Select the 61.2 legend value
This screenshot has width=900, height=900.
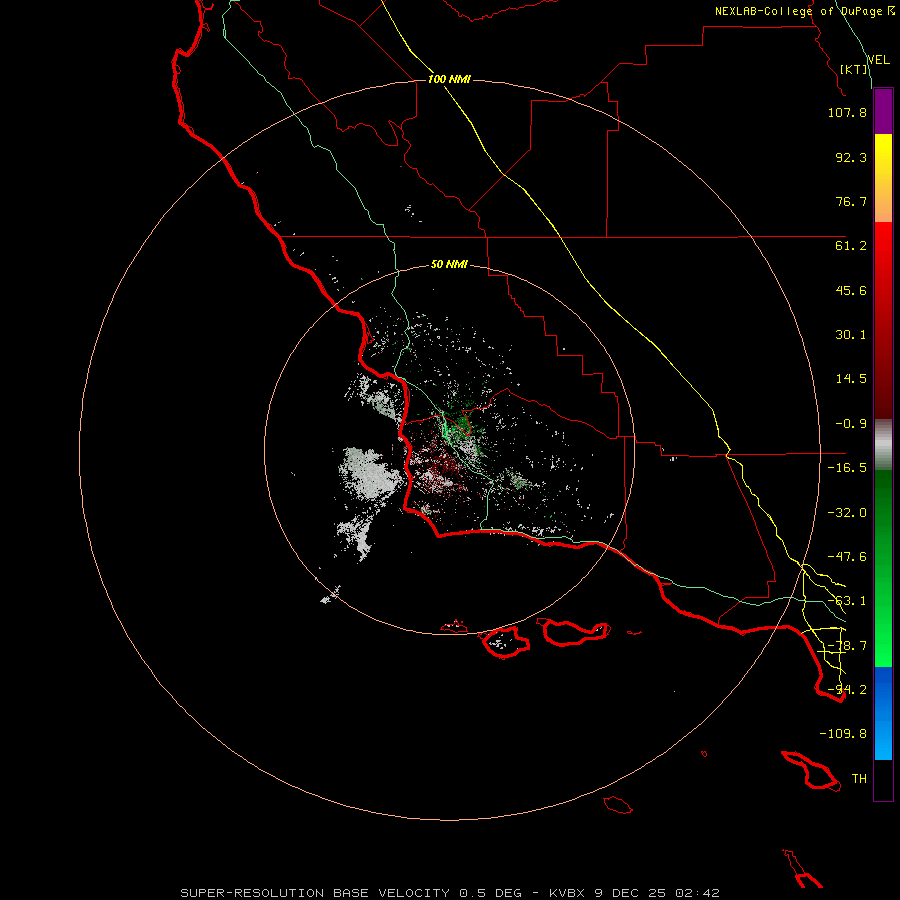[851, 246]
